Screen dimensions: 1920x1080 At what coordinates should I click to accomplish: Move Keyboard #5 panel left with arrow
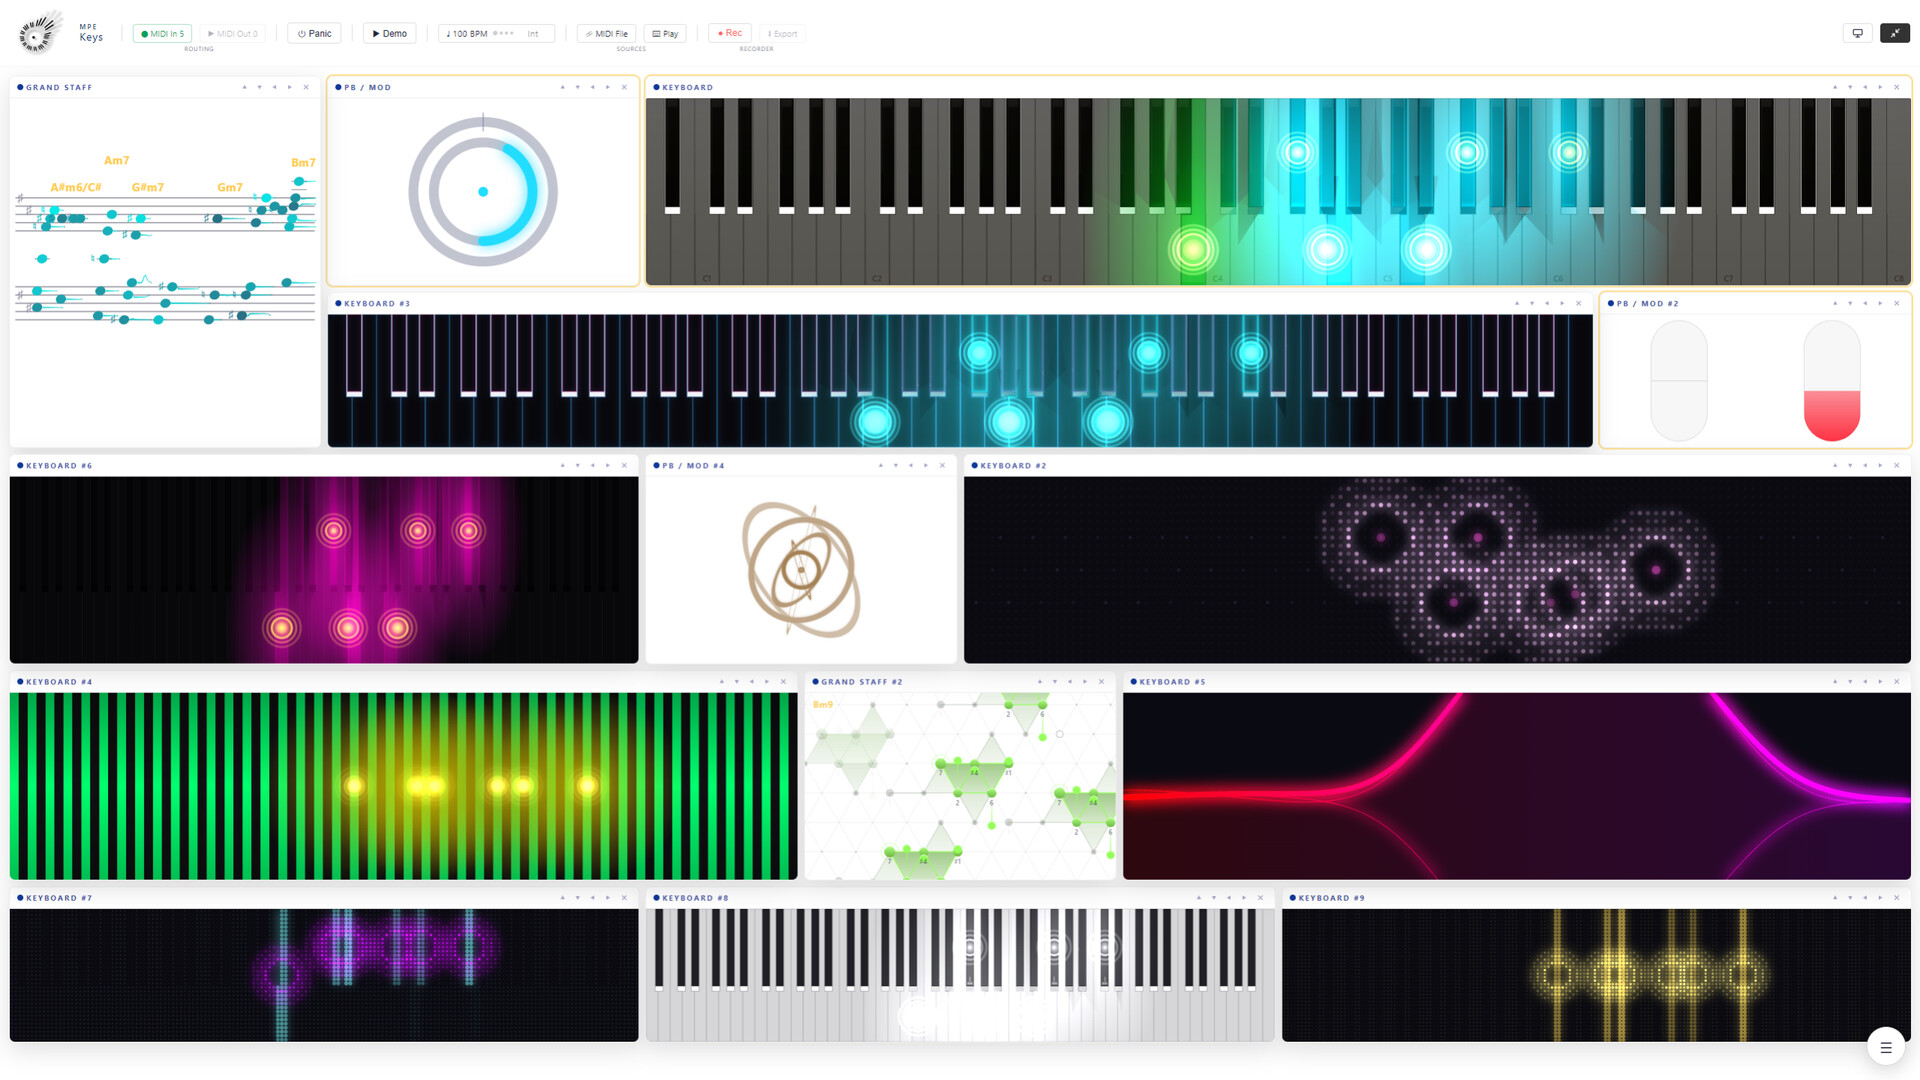pos(1865,681)
